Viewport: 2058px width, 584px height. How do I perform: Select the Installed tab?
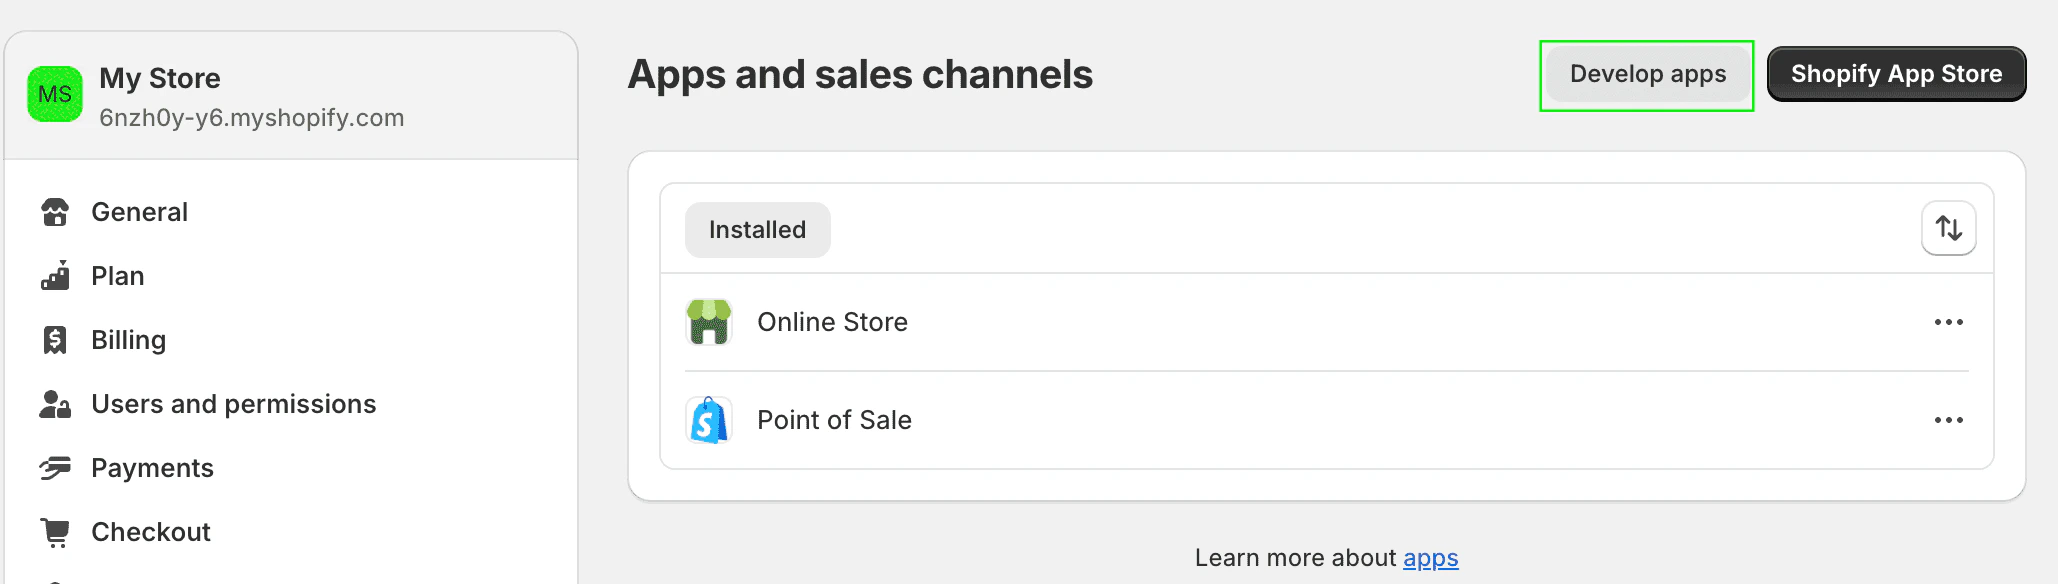(x=757, y=230)
